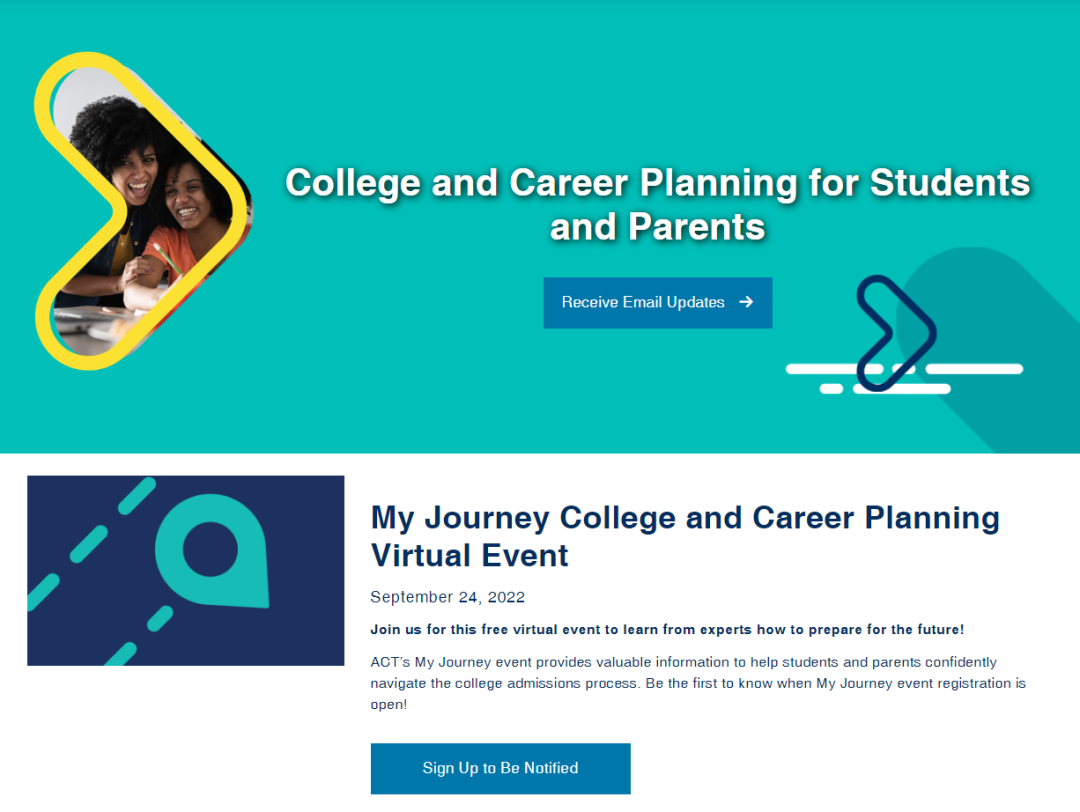This screenshot has width=1080, height=812.
Task: Open the "My Journey College and Career Planning" title
Action: point(685,517)
